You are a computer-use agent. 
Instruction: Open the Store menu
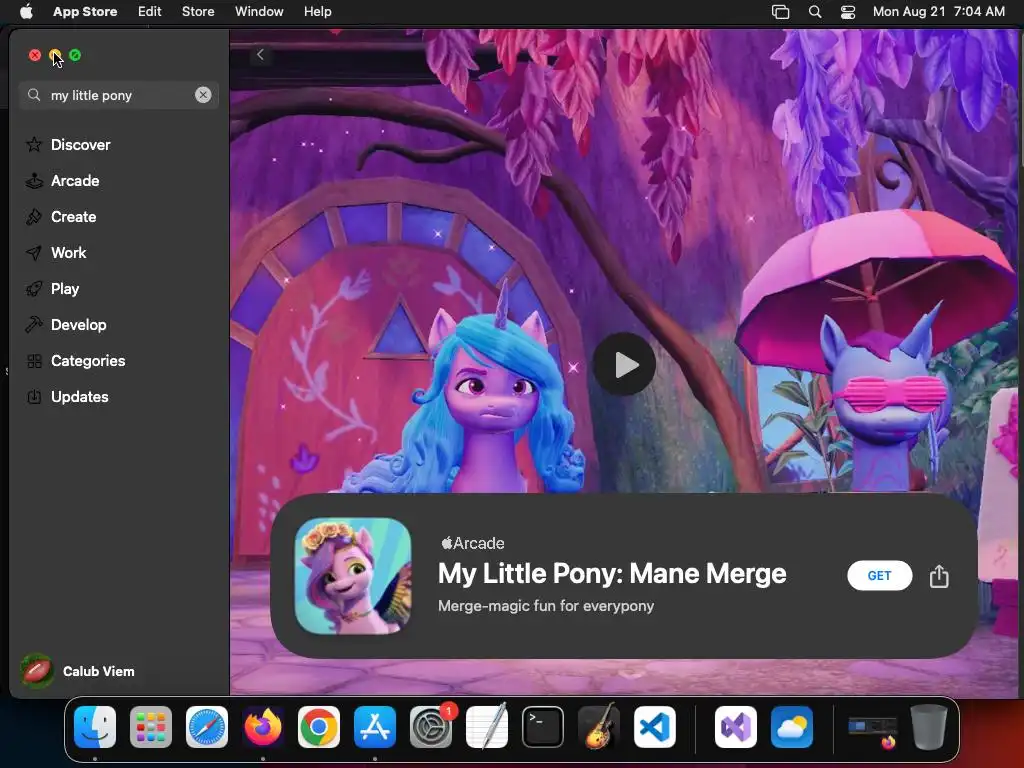click(198, 11)
